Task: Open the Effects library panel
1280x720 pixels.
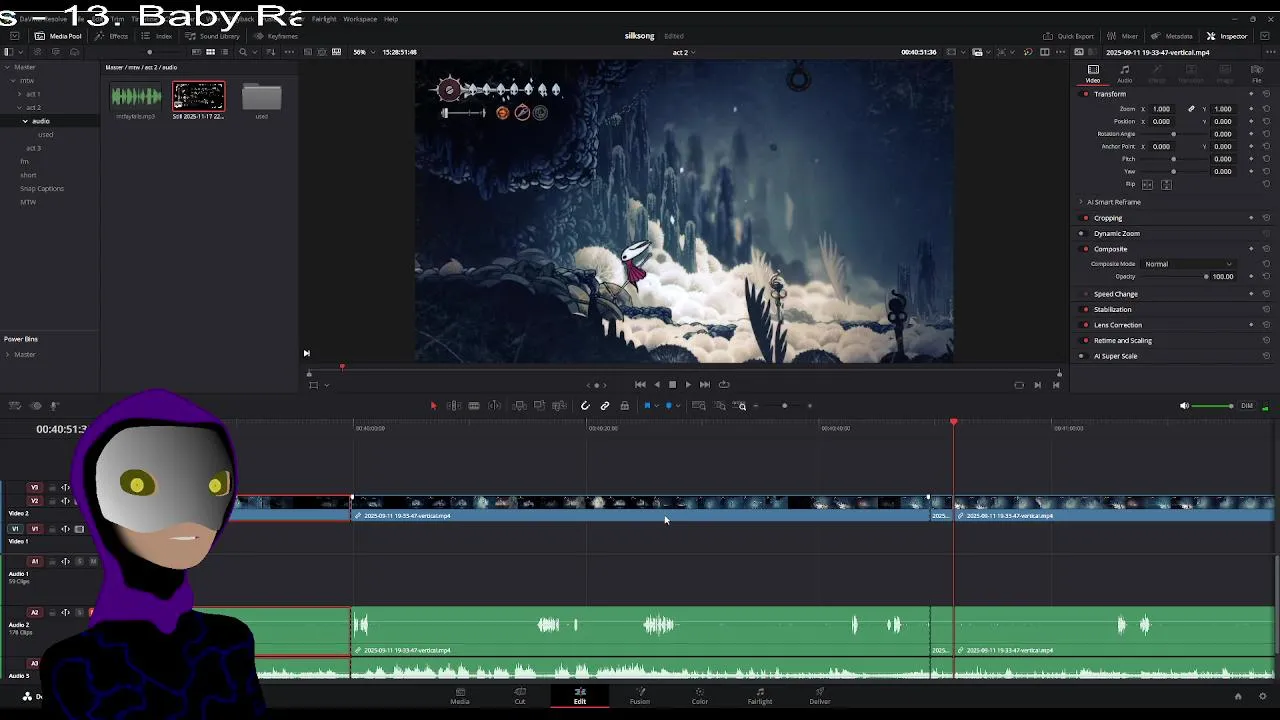Action: point(112,36)
